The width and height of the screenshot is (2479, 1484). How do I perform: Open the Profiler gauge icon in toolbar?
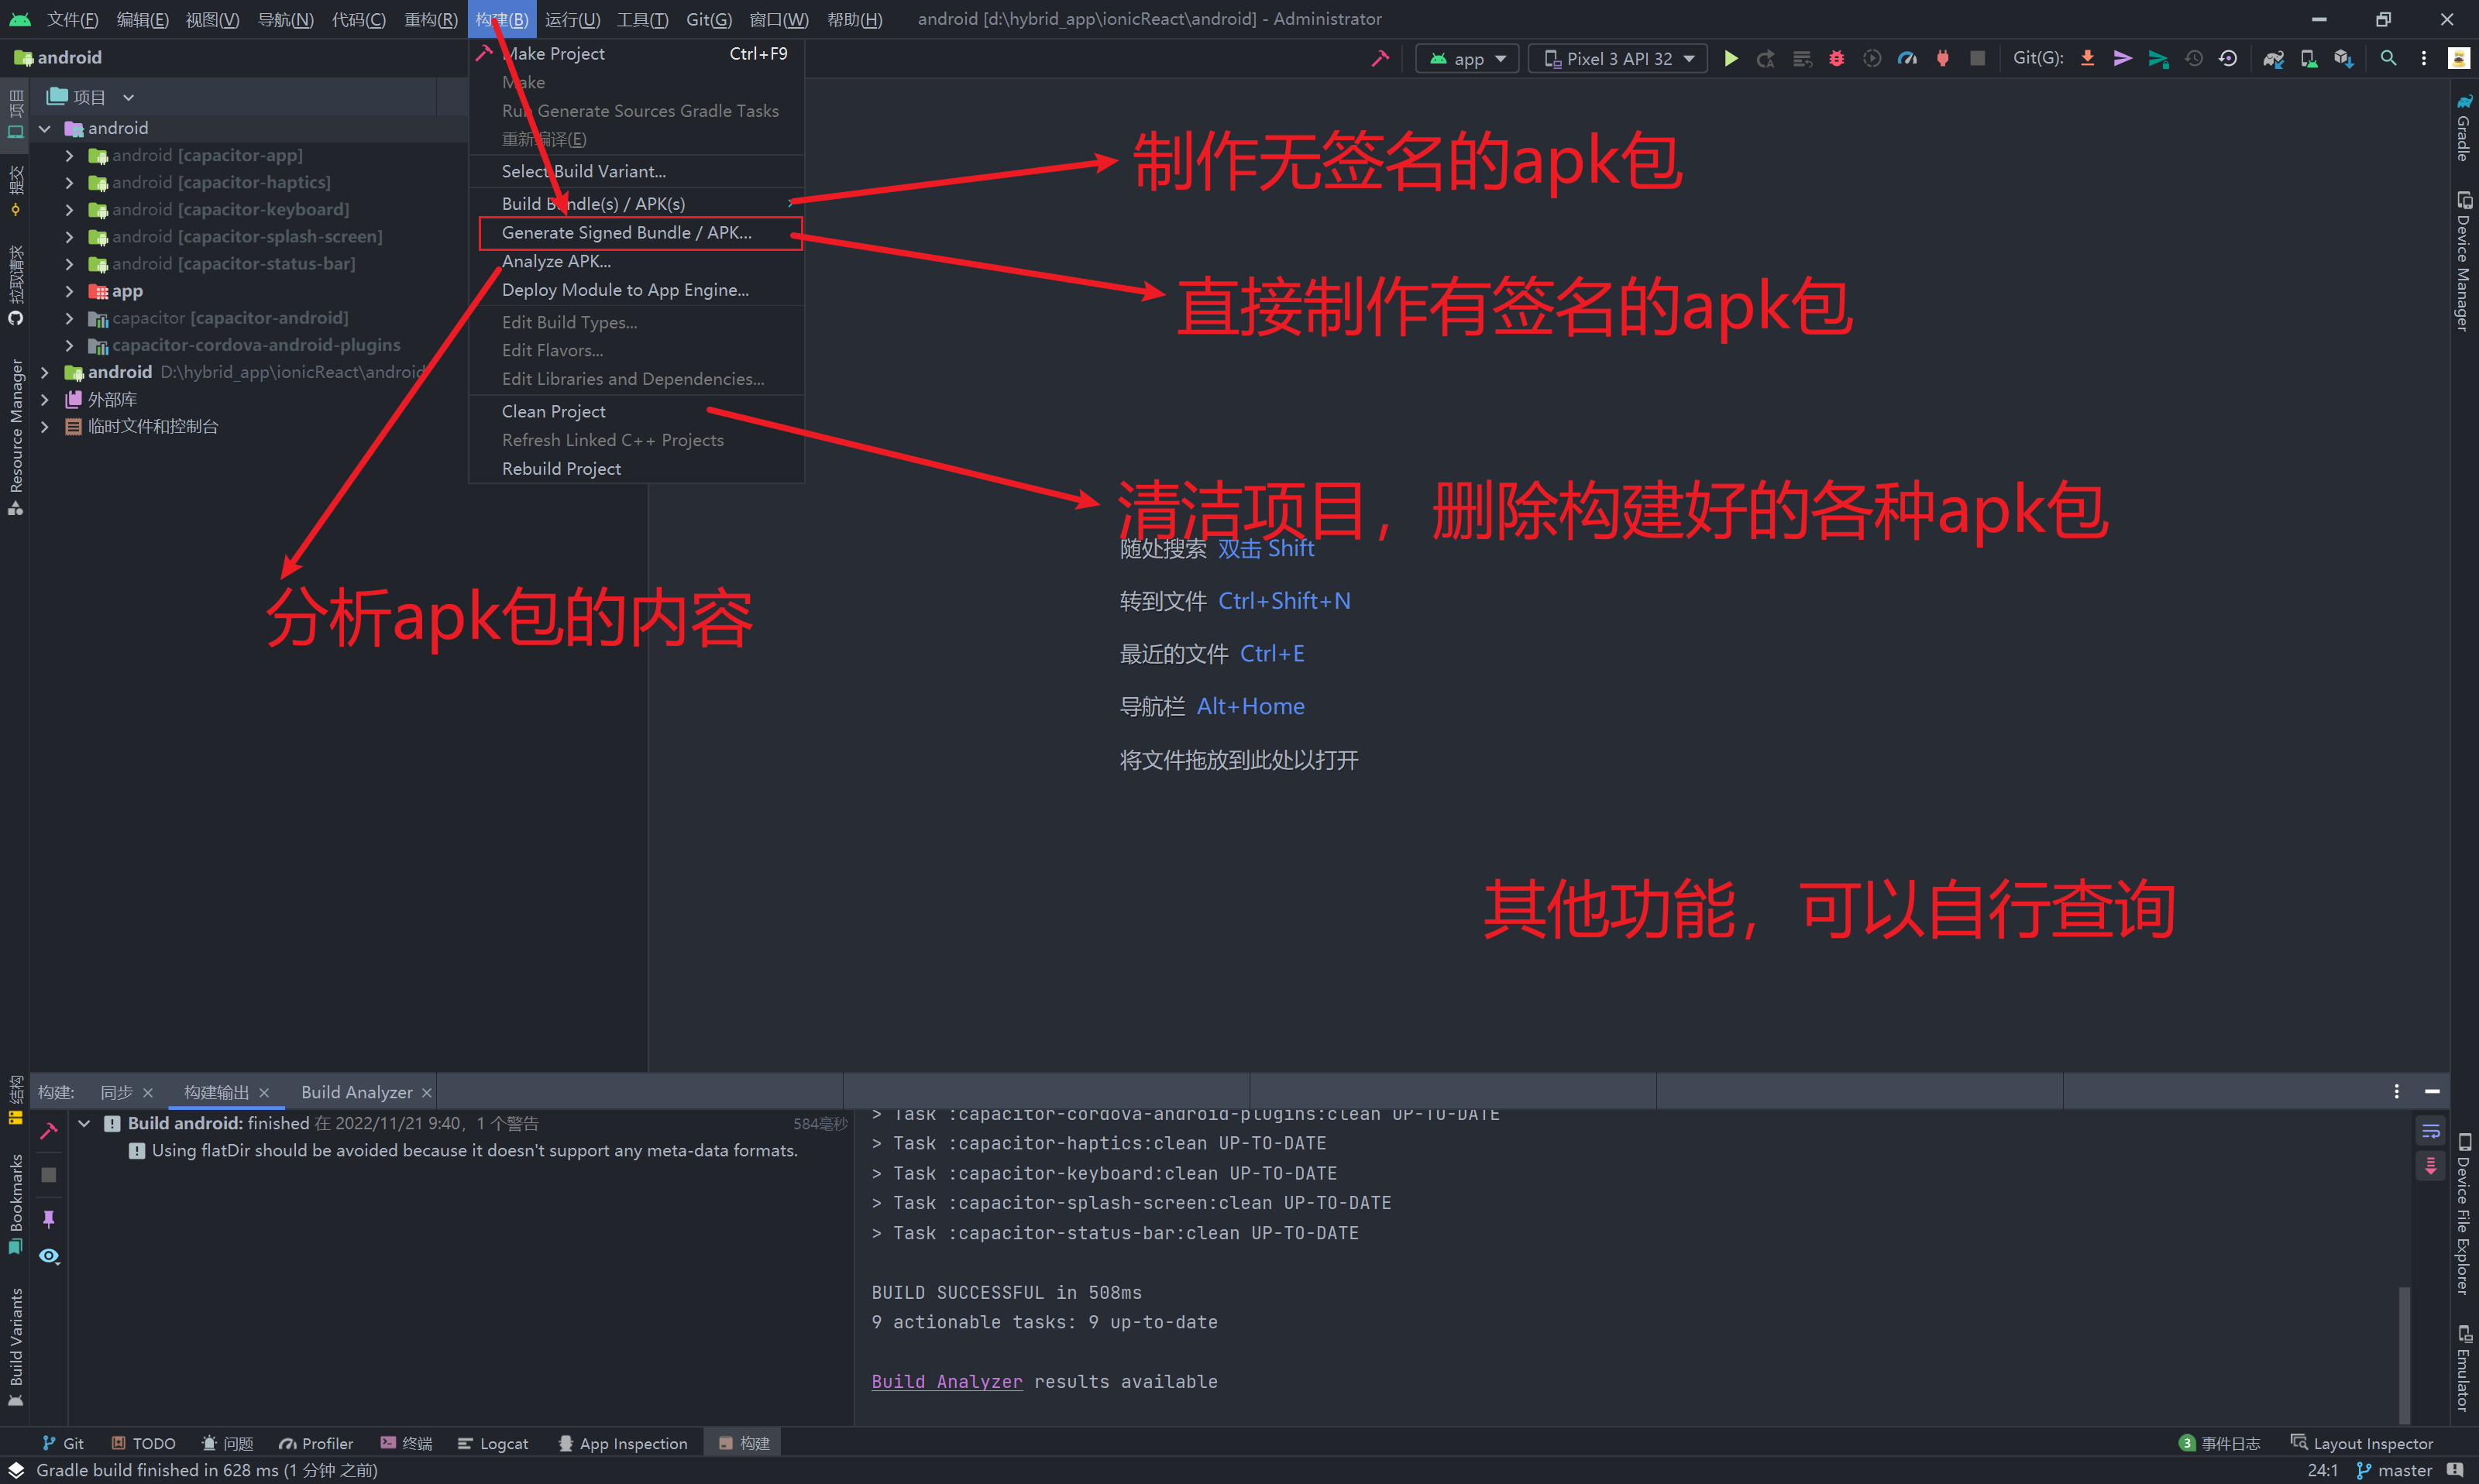pyautogui.click(x=1907, y=59)
